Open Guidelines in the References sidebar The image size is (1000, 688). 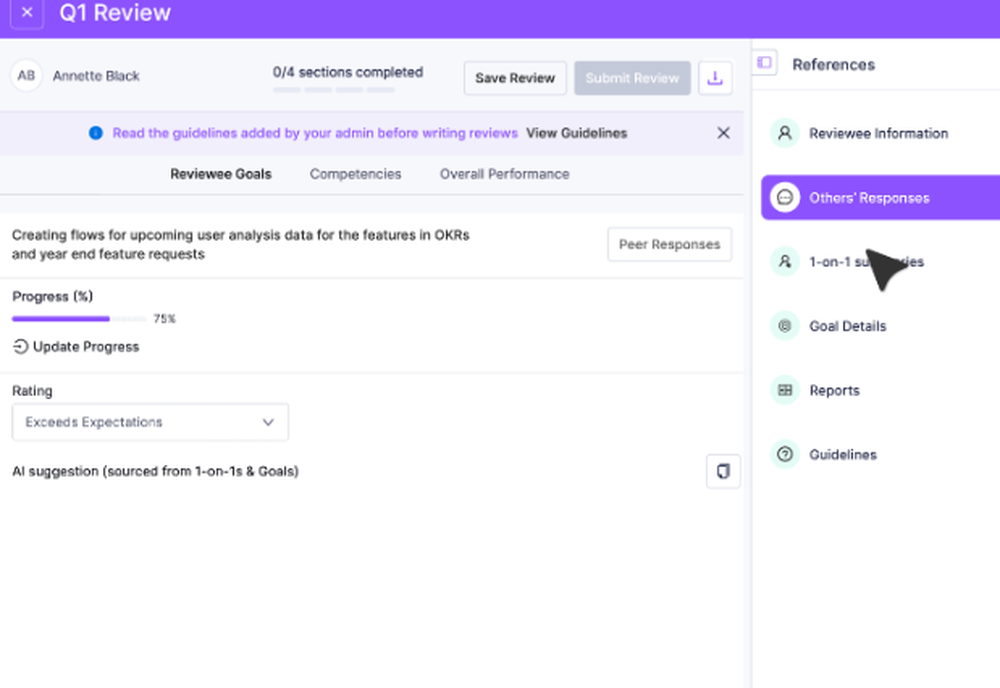tap(842, 454)
